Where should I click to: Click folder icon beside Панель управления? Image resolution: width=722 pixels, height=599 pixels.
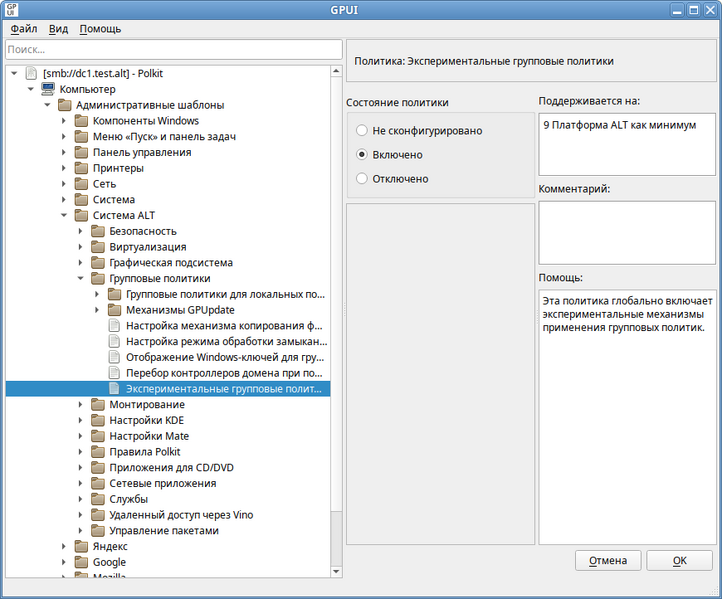(81, 152)
